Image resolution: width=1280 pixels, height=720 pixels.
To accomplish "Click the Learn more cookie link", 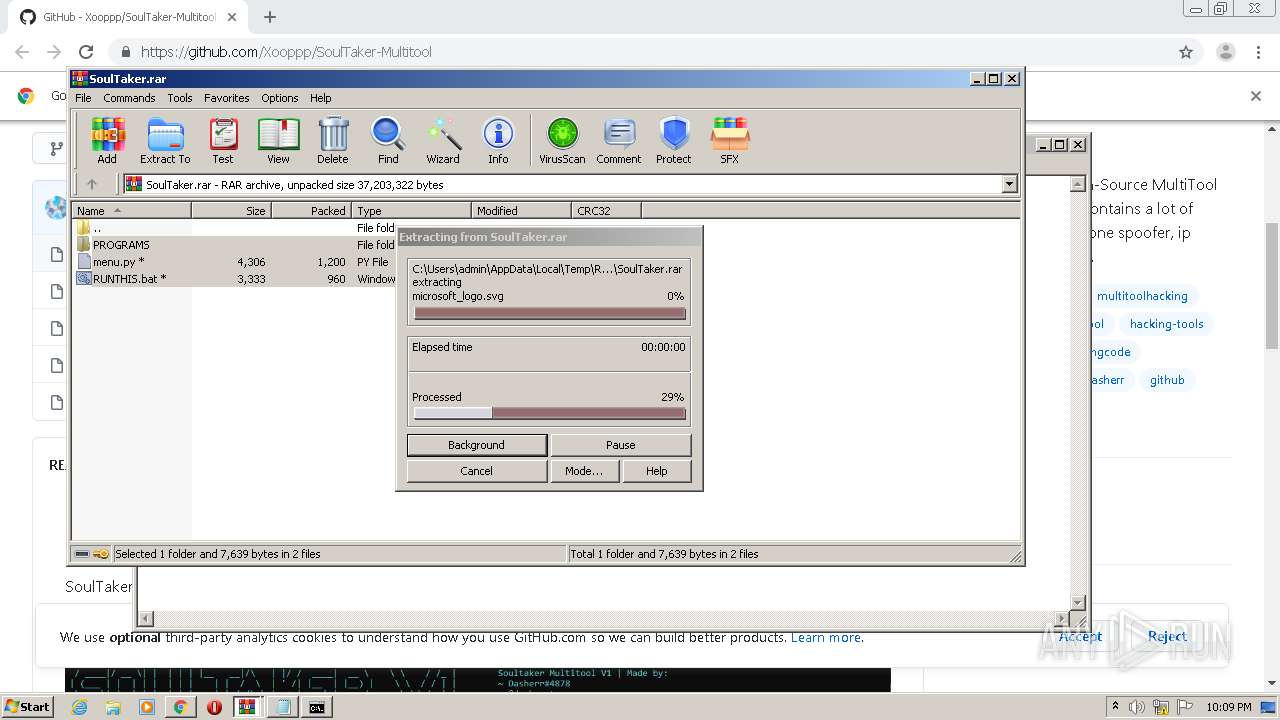I will click(826, 637).
